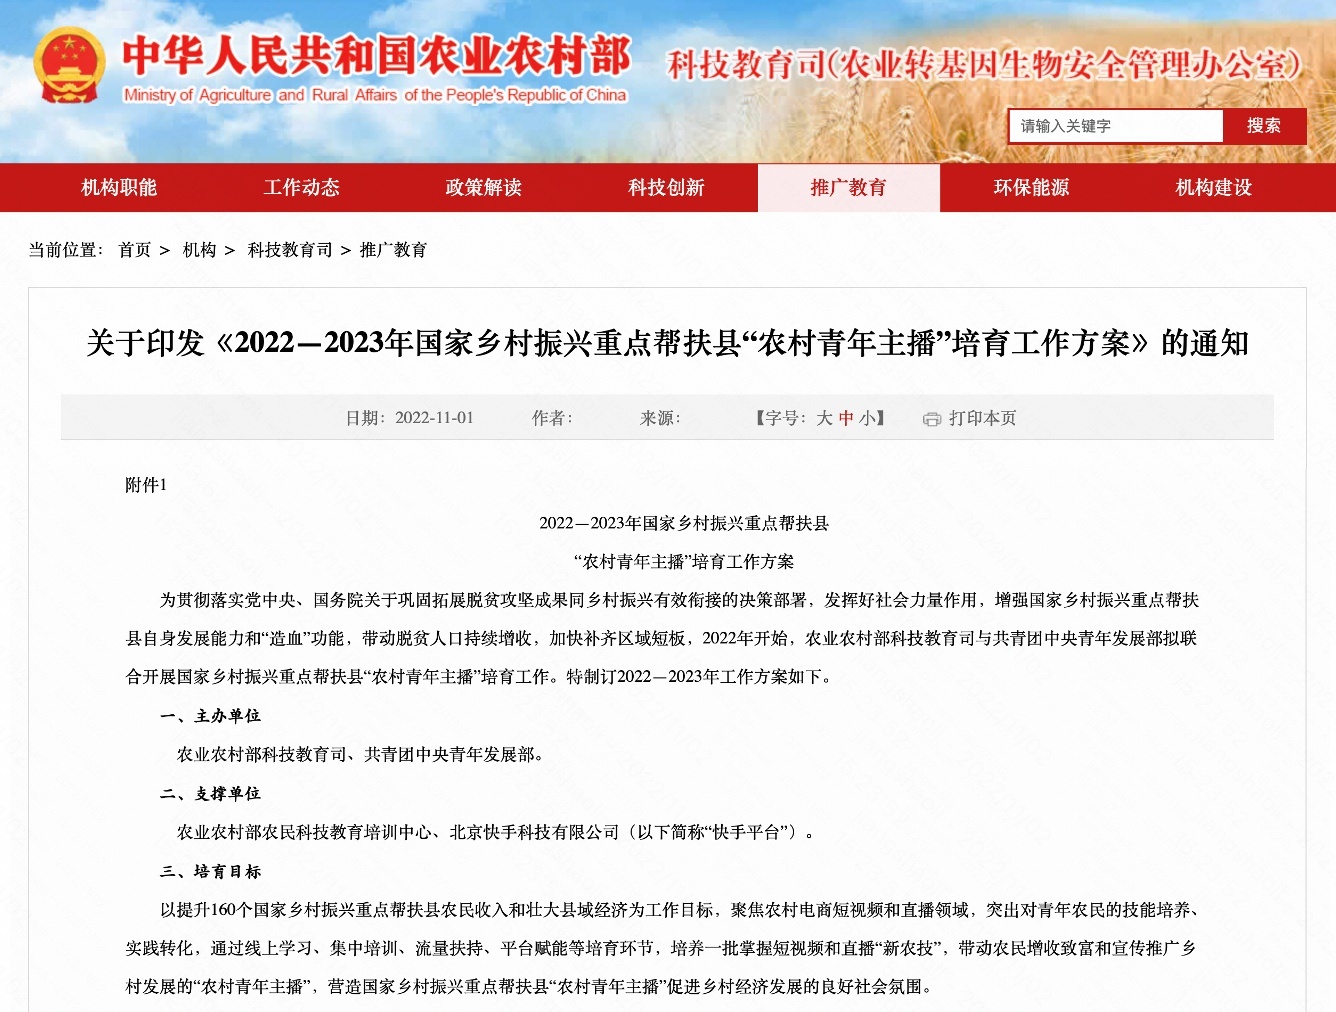Screen dimensions: 1336x1012
Task: Click the keyword search input field
Action: (x=1115, y=126)
